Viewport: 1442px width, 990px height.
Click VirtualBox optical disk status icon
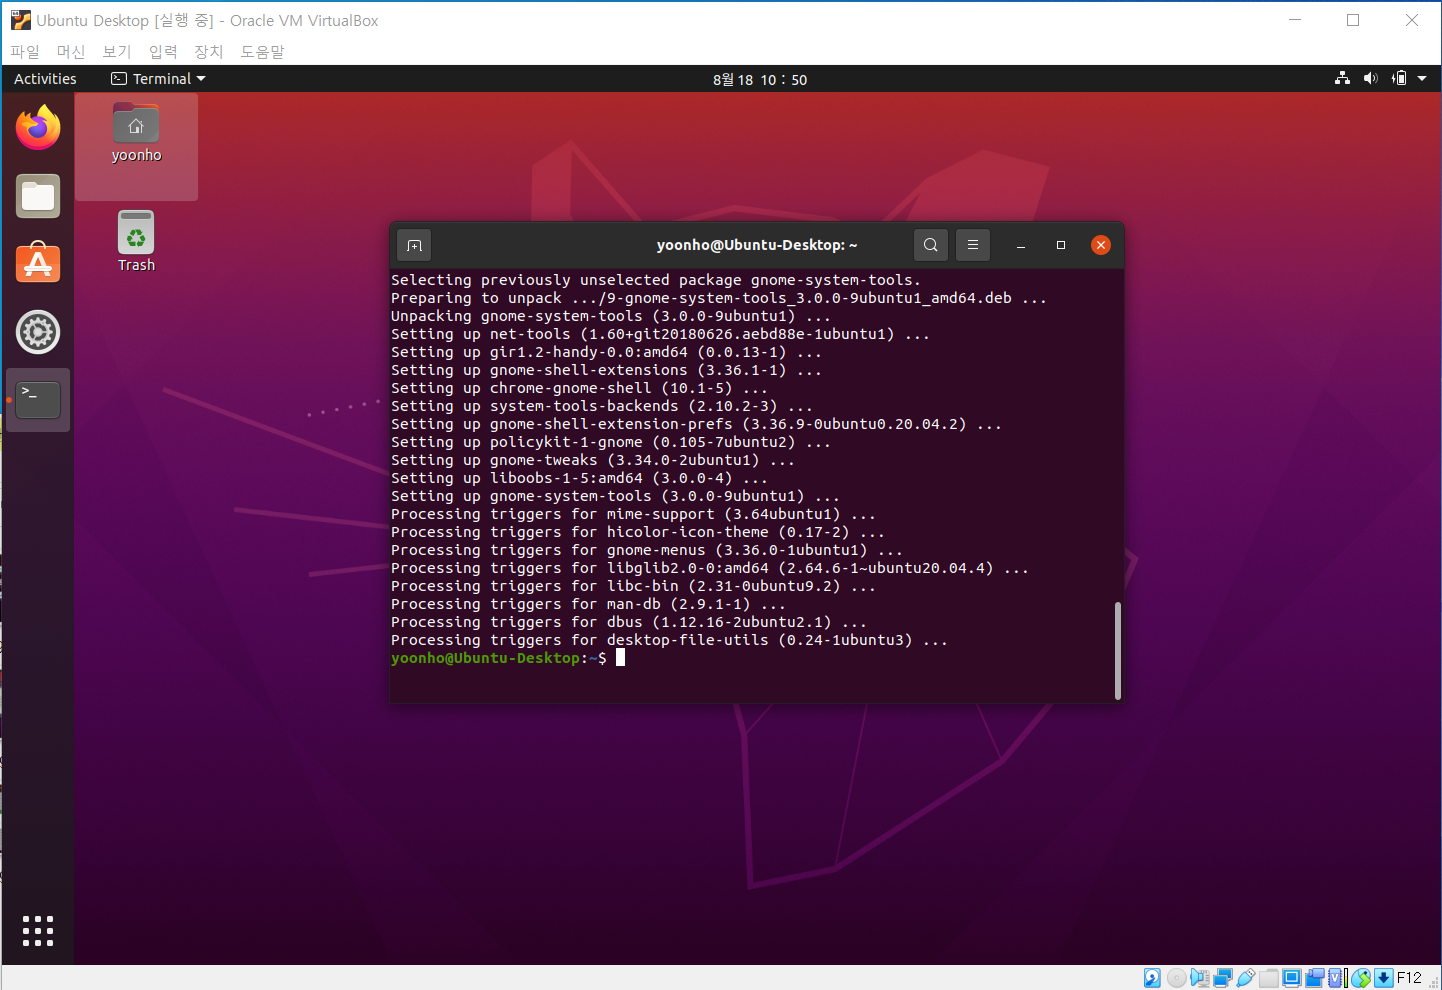(x=1177, y=978)
